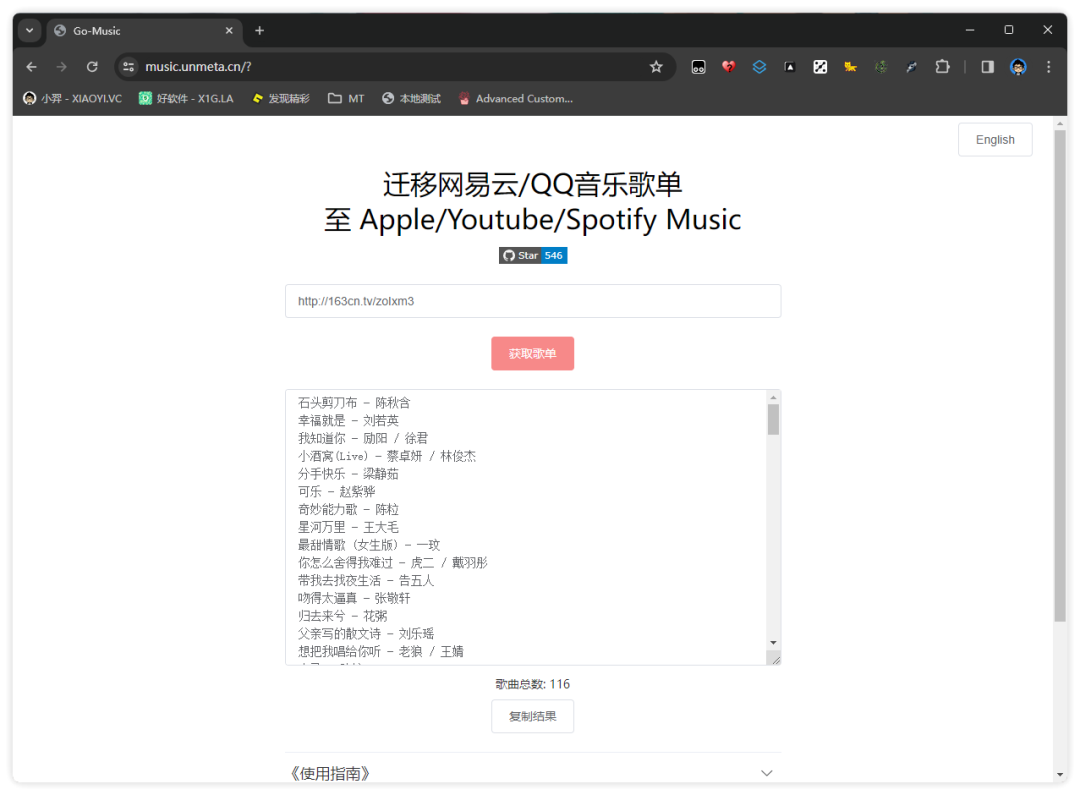Reload the current page
Screen dimensions: 1080x795
[92, 67]
